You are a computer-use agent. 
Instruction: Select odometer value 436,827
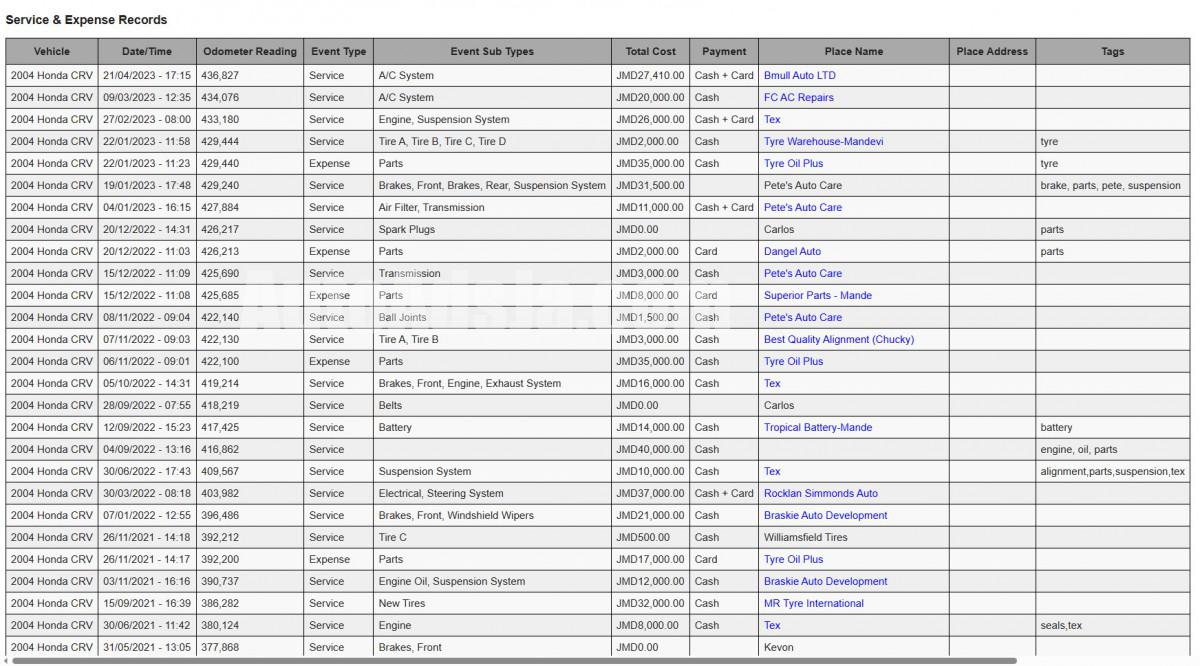[220, 75]
